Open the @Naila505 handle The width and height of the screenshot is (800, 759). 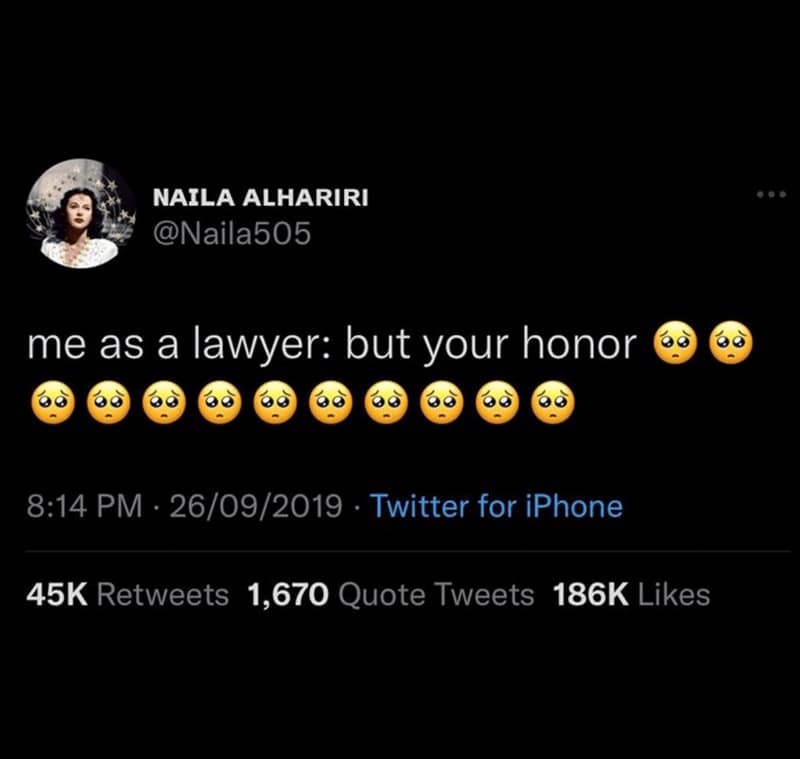(x=232, y=234)
